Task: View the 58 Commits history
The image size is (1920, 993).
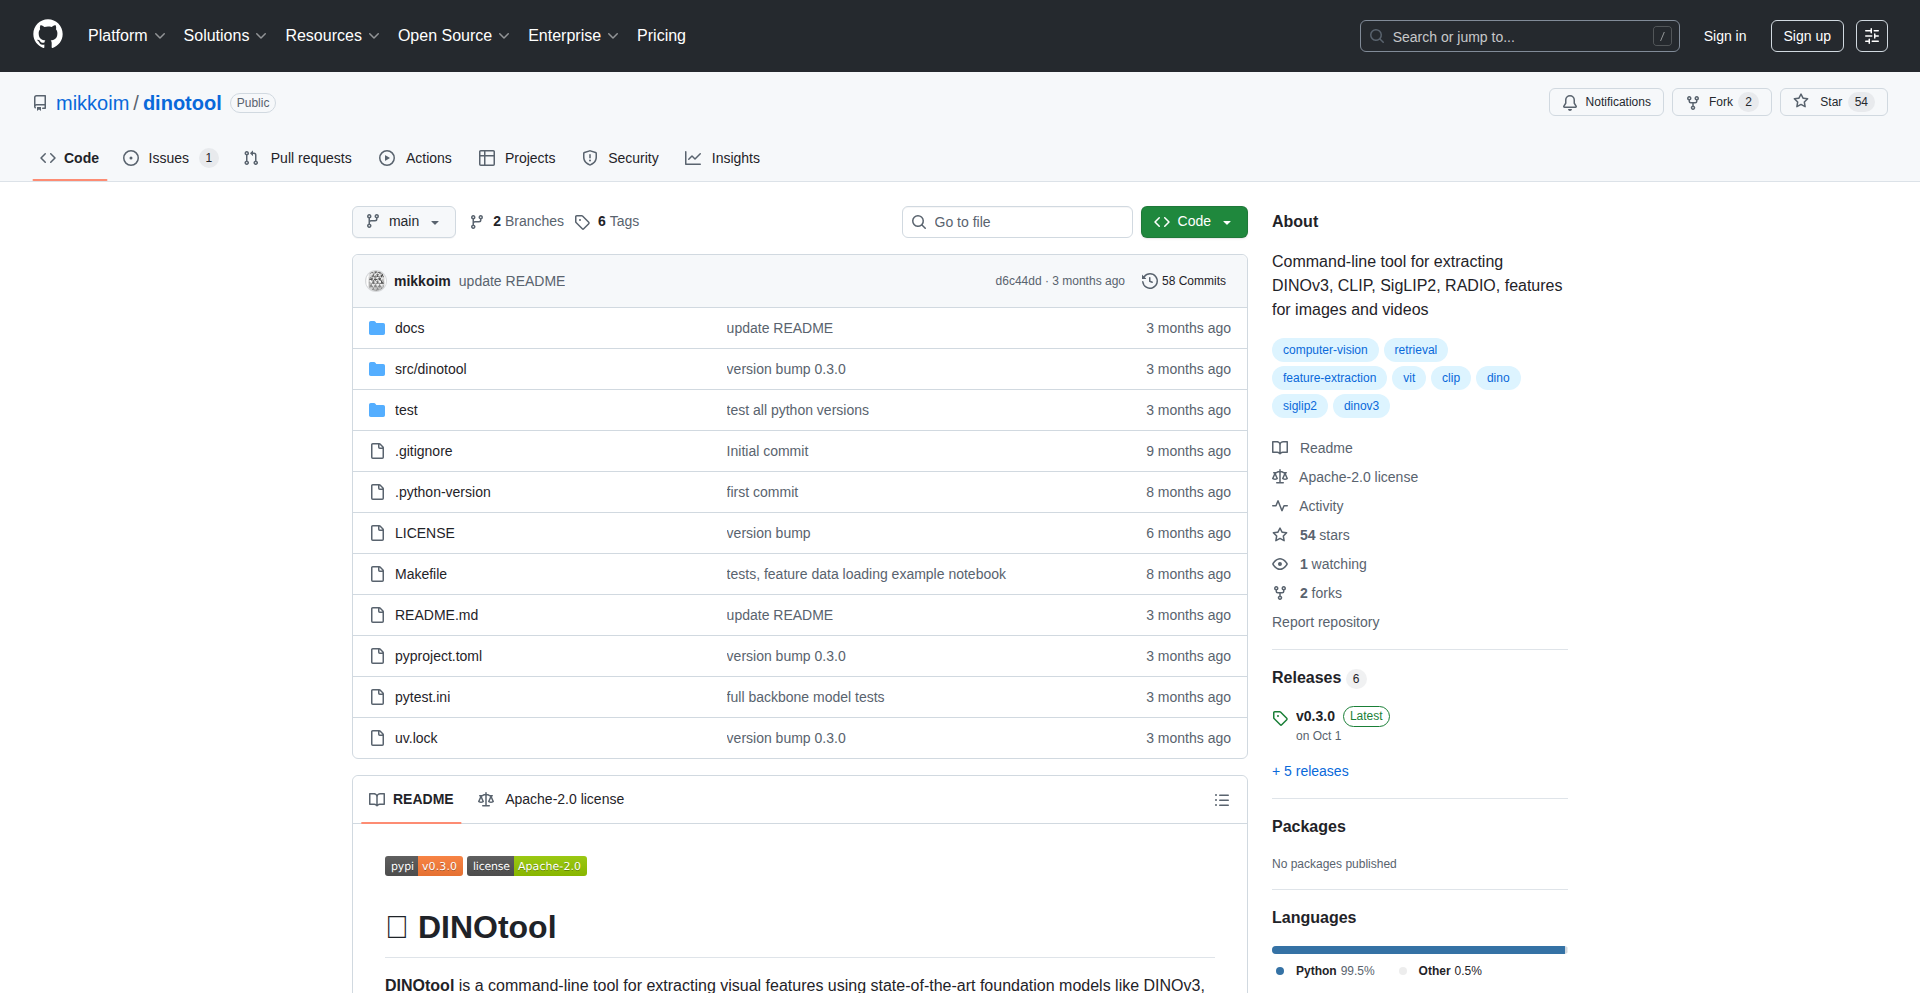Action: point(1184,281)
